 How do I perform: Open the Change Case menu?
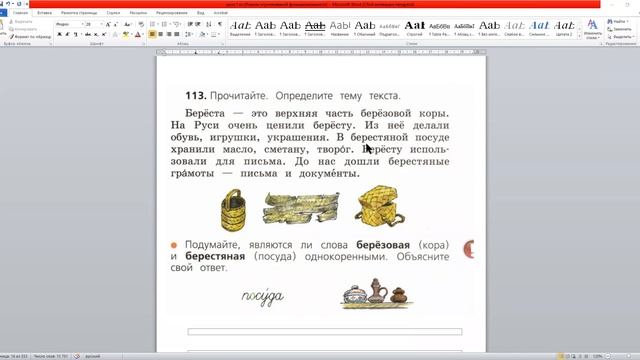pos(127,24)
